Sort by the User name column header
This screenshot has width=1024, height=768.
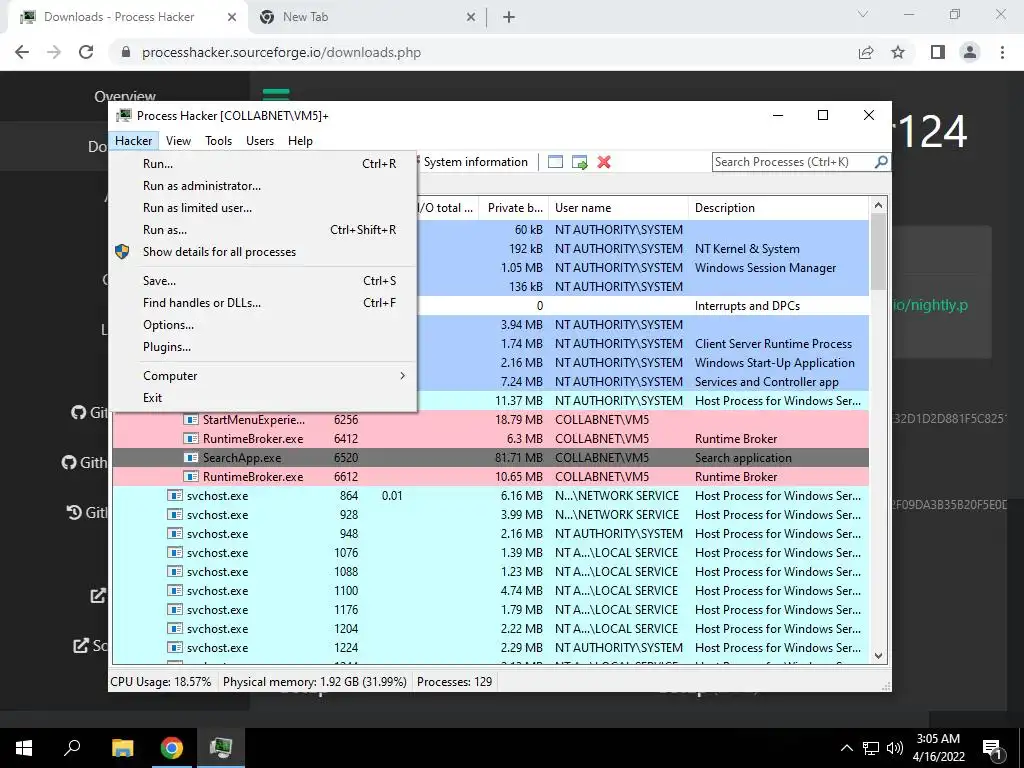pyautogui.click(x=618, y=208)
